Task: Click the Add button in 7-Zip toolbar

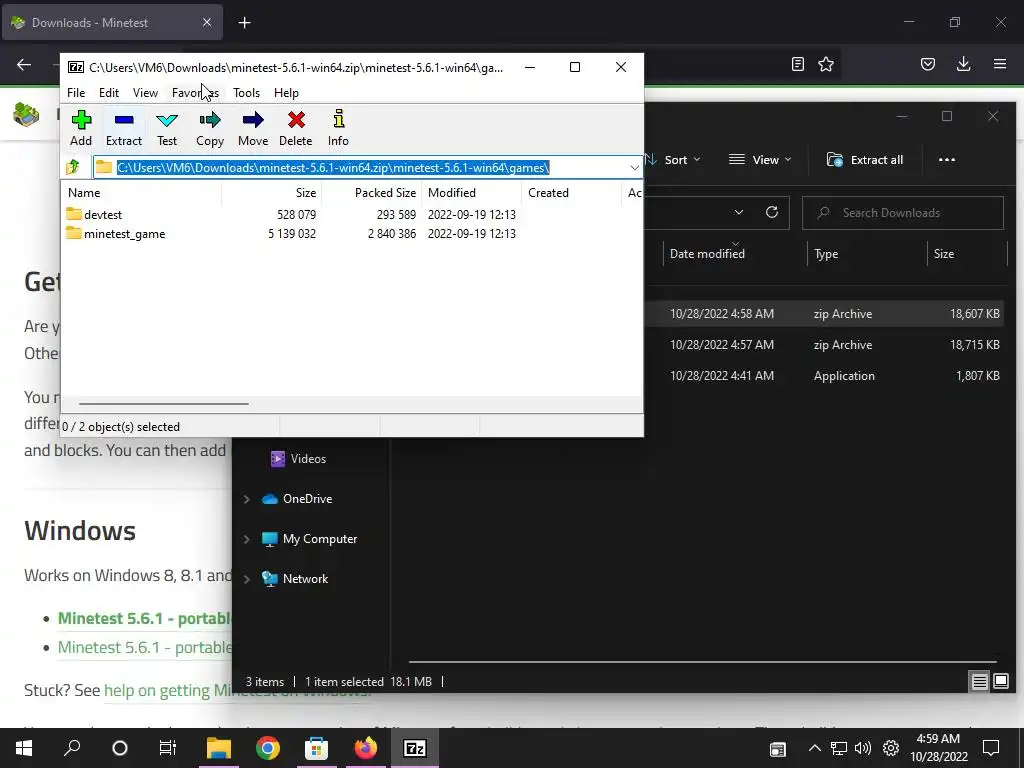Action: pyautogui.click(x=81, y=129)
